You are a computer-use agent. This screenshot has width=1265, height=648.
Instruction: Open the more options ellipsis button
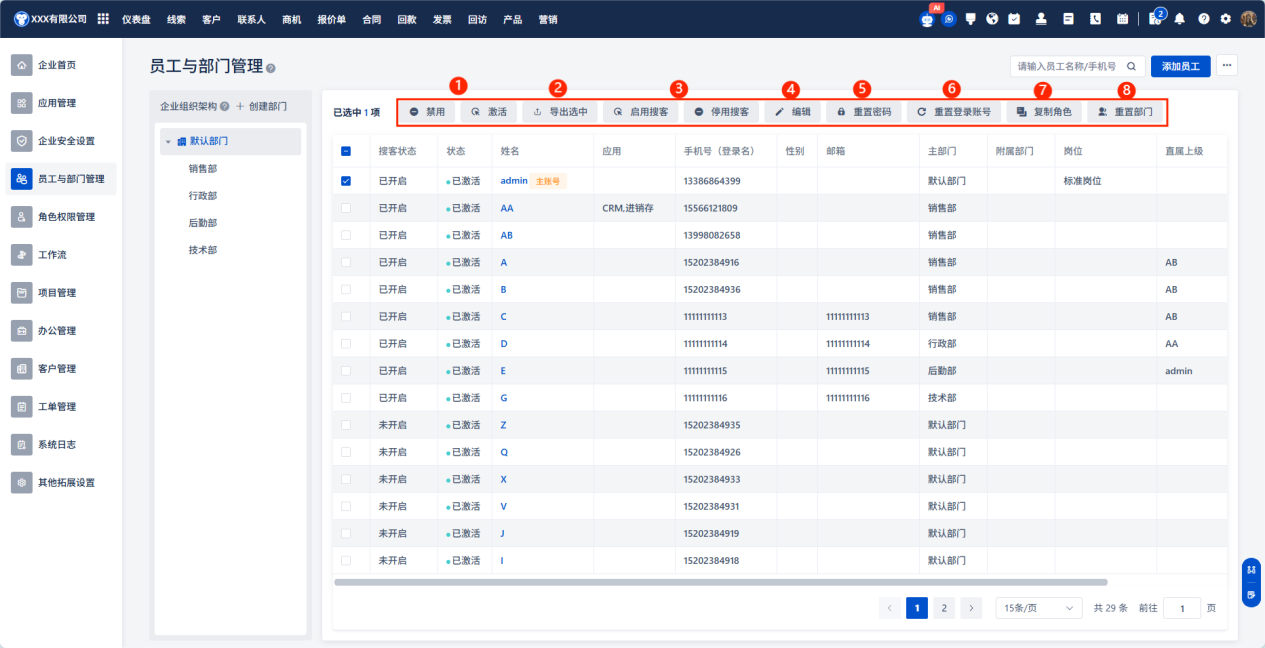1227,66
